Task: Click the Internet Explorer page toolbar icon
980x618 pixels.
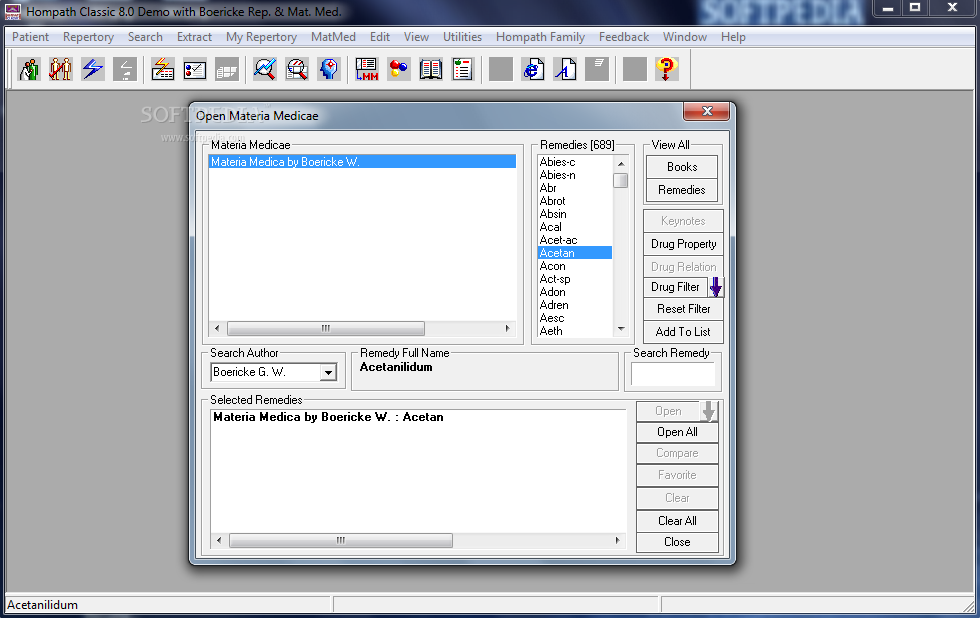Action: [x=533, y=69]
